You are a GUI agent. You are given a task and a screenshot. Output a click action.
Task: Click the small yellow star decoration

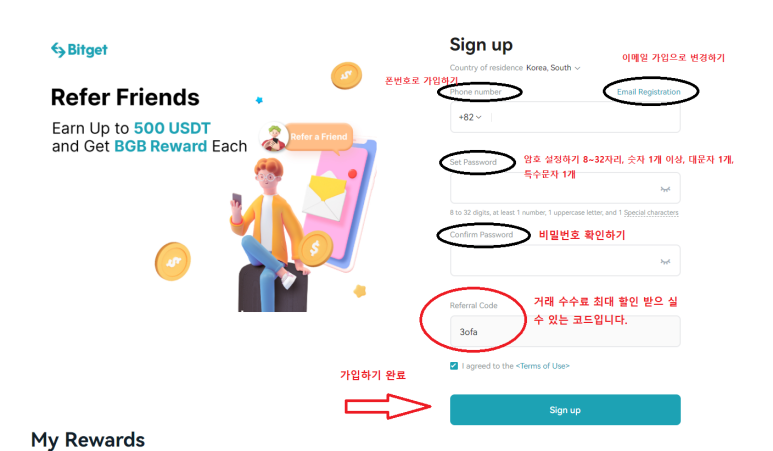360,291
